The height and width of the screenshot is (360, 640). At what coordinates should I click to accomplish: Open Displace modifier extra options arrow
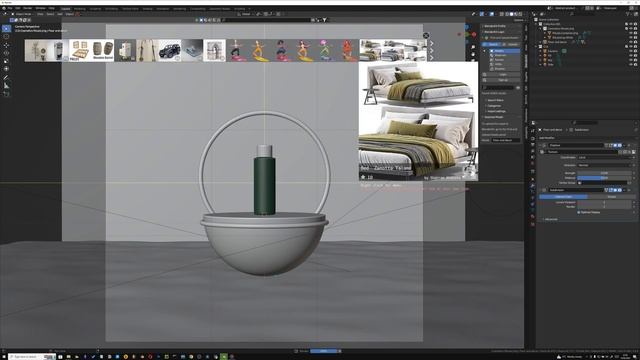tap(624, 145)
